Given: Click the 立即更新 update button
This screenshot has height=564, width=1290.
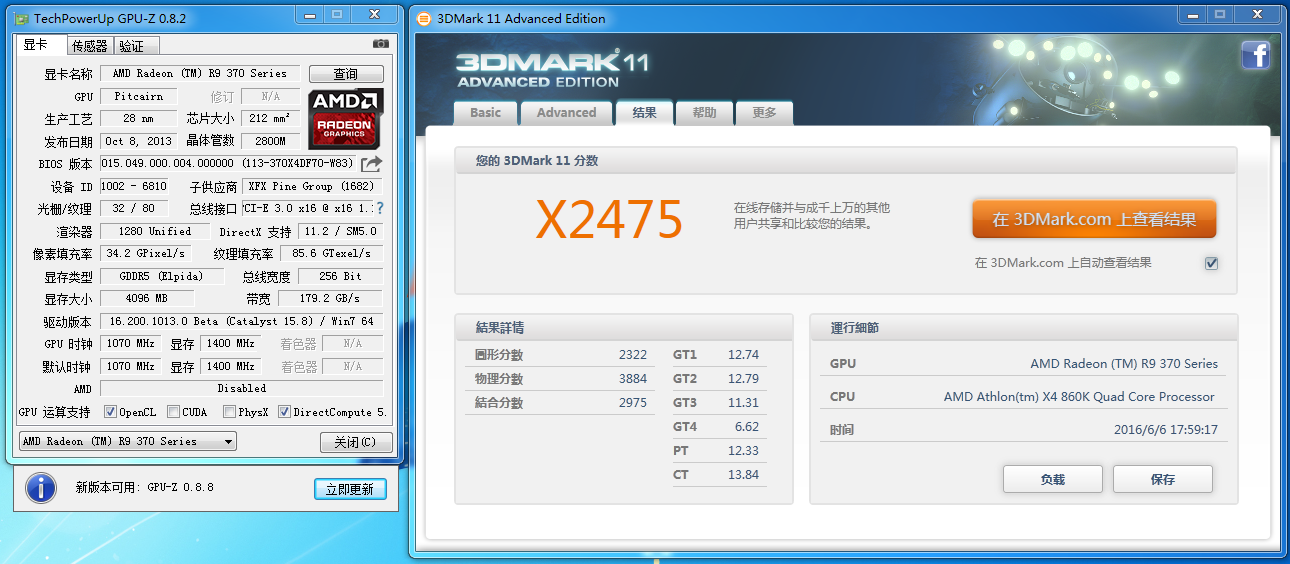Looking at the screenshot, I should coord(349,489).
